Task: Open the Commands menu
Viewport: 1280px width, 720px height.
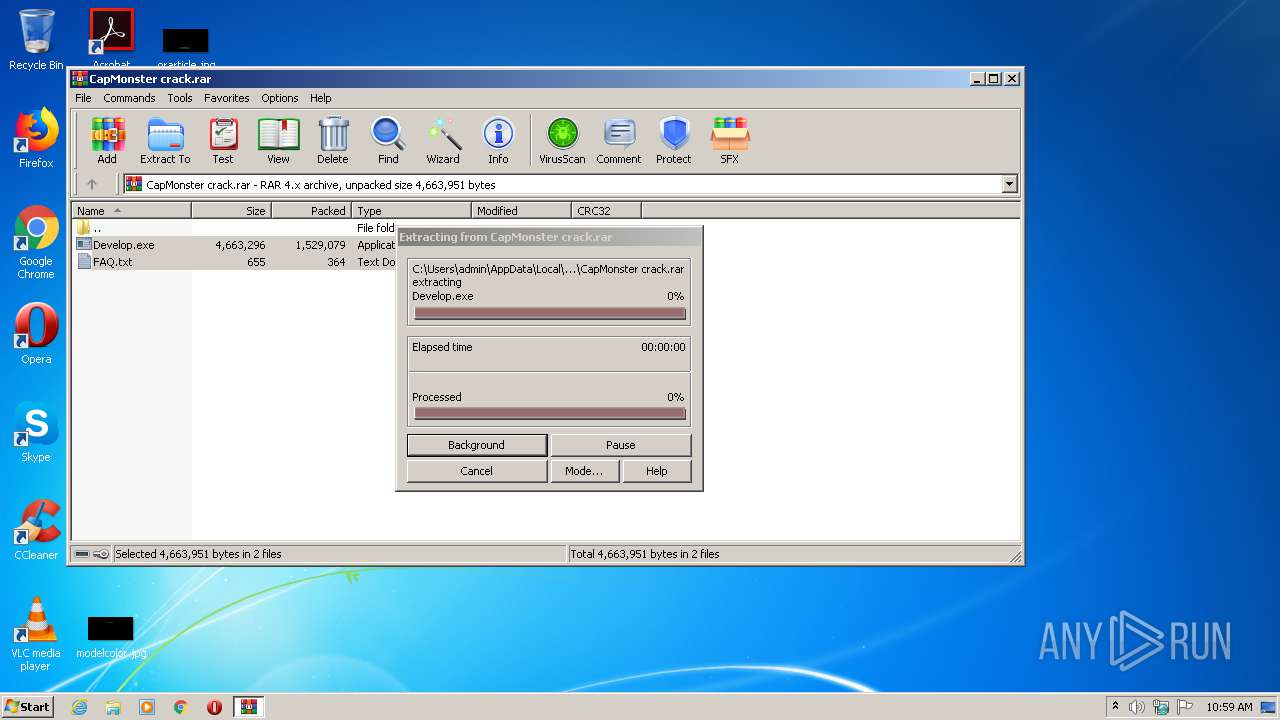Action: pos(129,98)
